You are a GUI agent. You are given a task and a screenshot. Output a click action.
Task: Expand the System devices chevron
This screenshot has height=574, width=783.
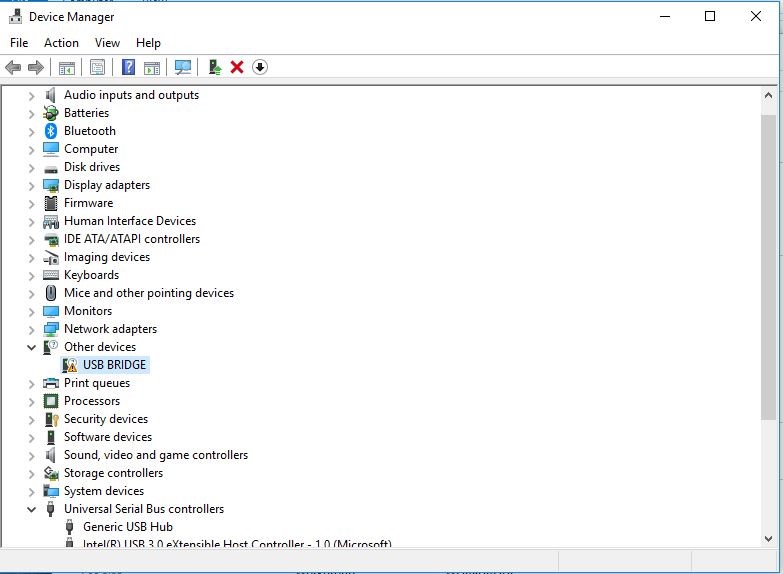pyautogui.click(x=31, y=491)
